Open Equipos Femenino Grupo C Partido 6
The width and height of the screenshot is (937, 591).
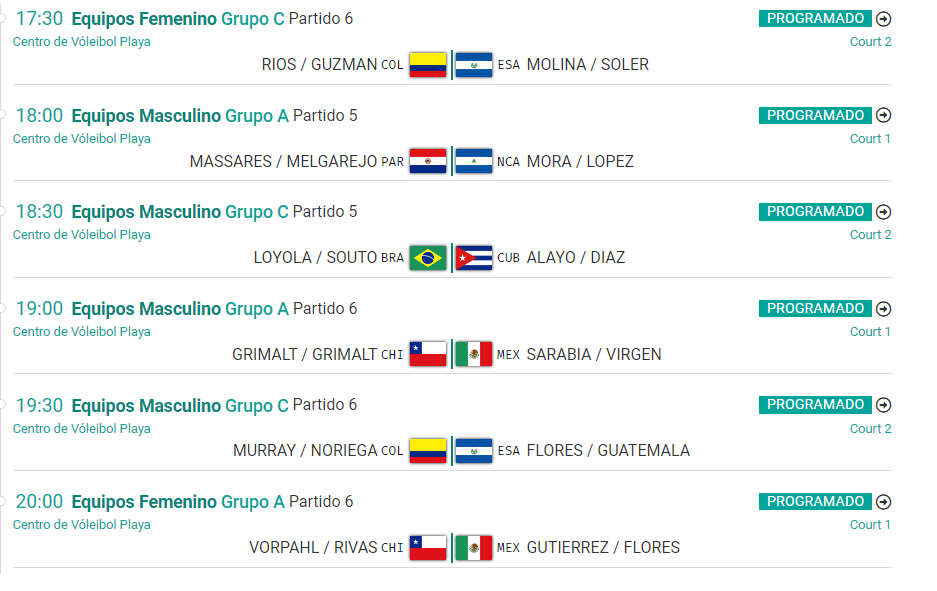pyautogui.click(x=212, y=19)
